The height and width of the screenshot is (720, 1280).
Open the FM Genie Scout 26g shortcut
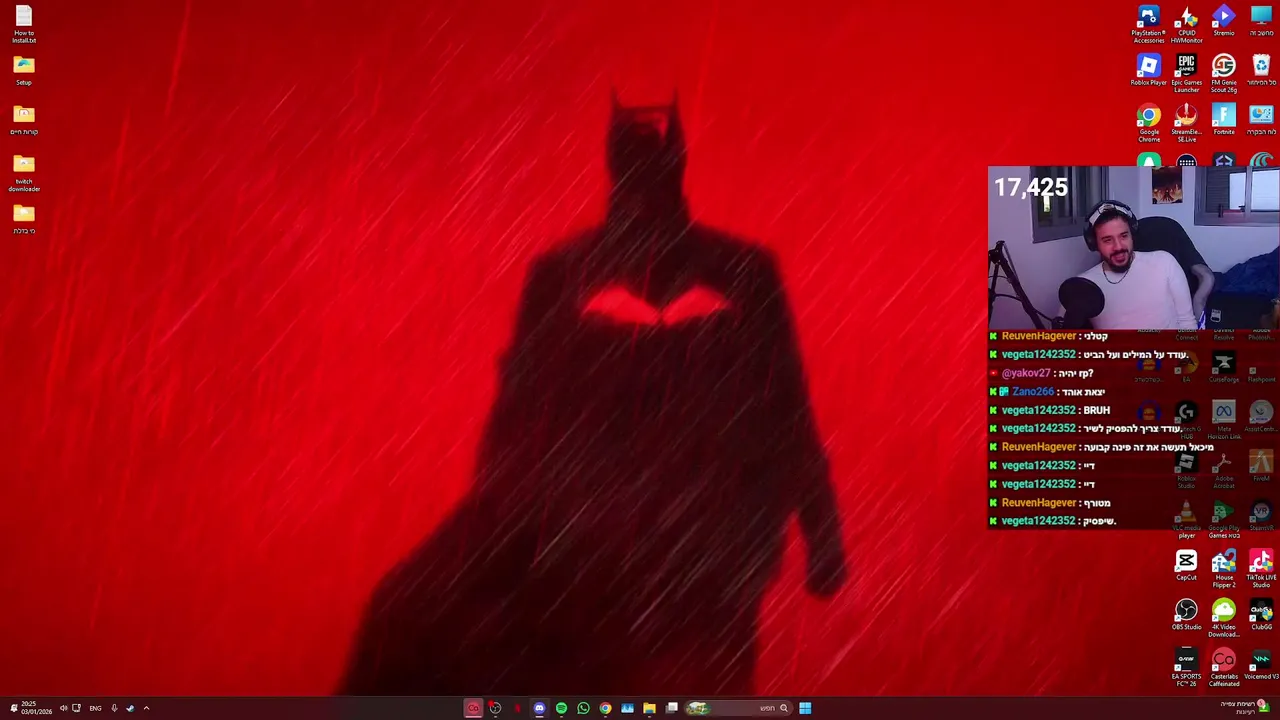coord(1223,73)
